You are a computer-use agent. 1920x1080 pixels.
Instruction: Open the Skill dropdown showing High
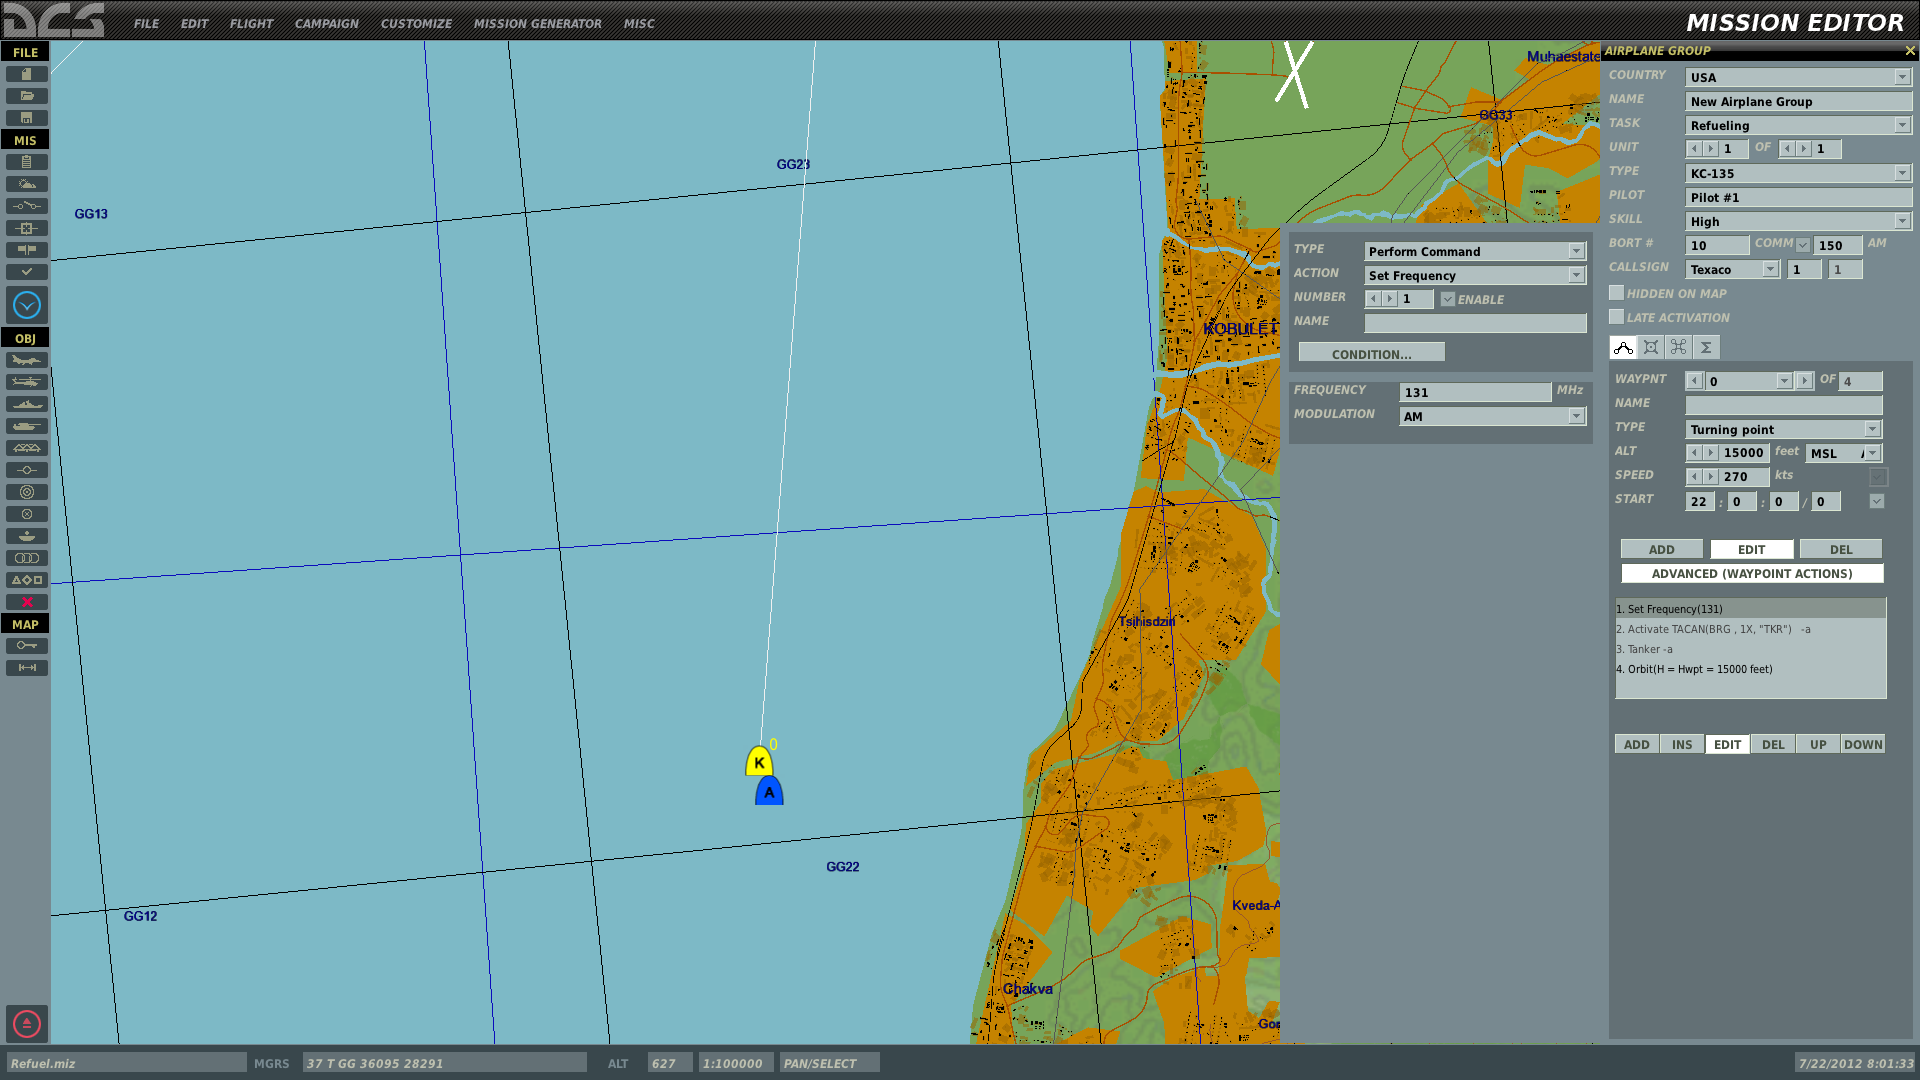tap(1798, 221)
